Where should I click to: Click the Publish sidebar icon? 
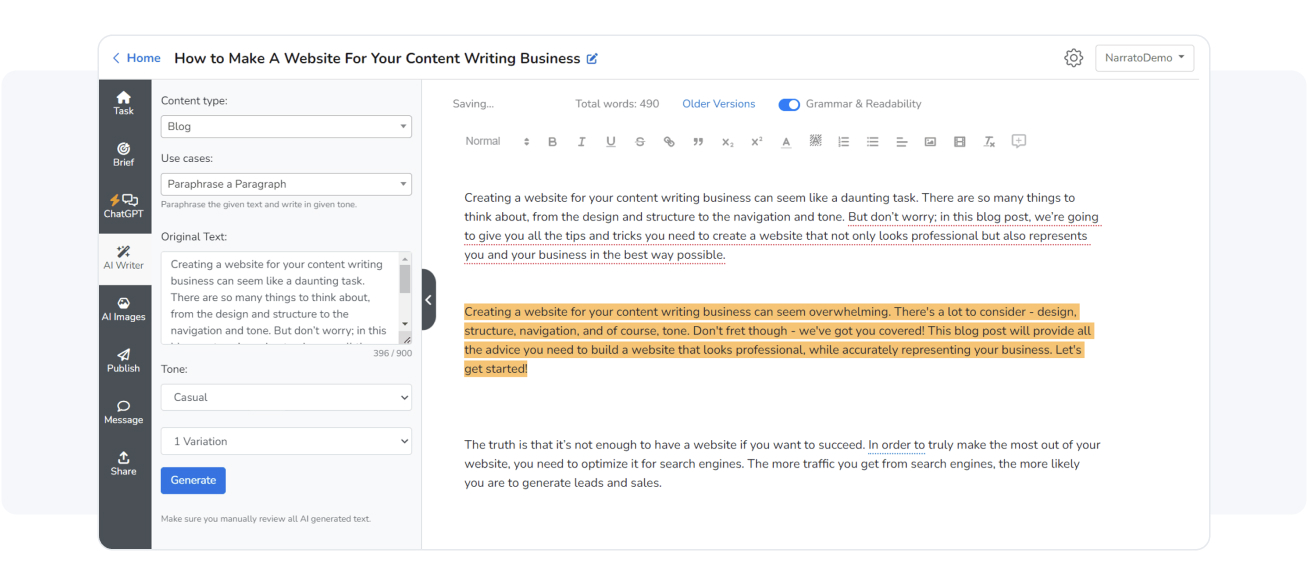click(124, 360)
